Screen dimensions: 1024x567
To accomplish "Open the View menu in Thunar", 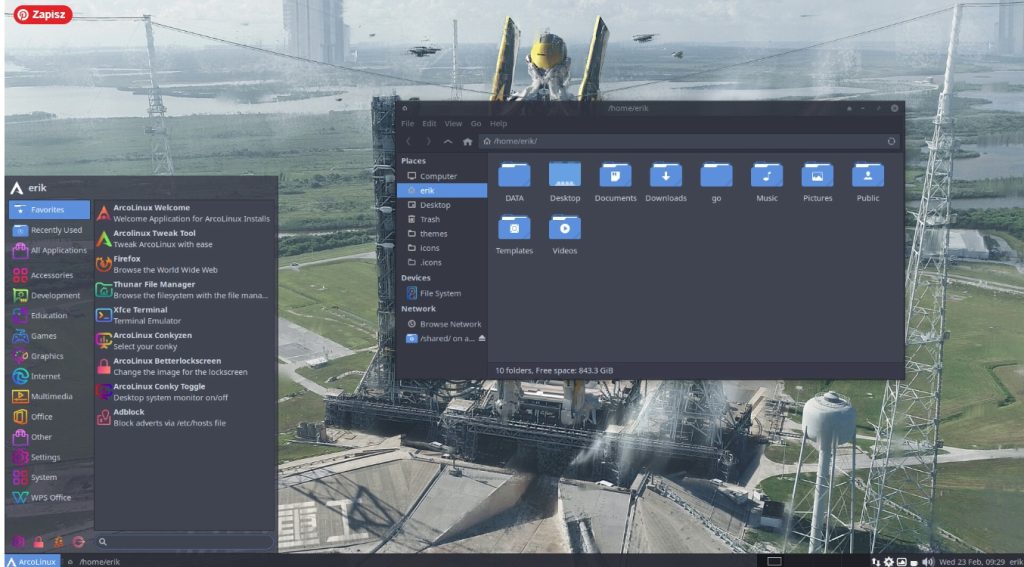I will (x=453, y=123).
